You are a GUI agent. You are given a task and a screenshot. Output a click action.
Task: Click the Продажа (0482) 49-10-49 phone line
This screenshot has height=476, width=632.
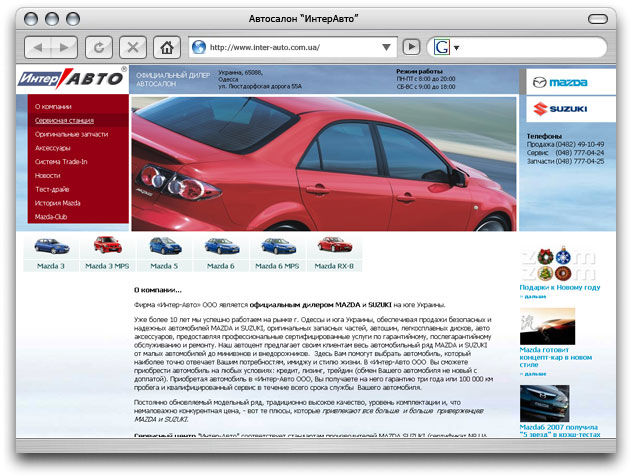565,144
